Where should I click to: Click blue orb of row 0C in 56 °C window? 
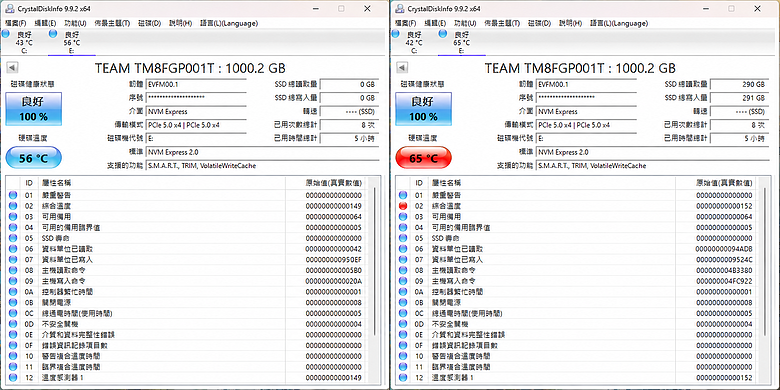13,313
